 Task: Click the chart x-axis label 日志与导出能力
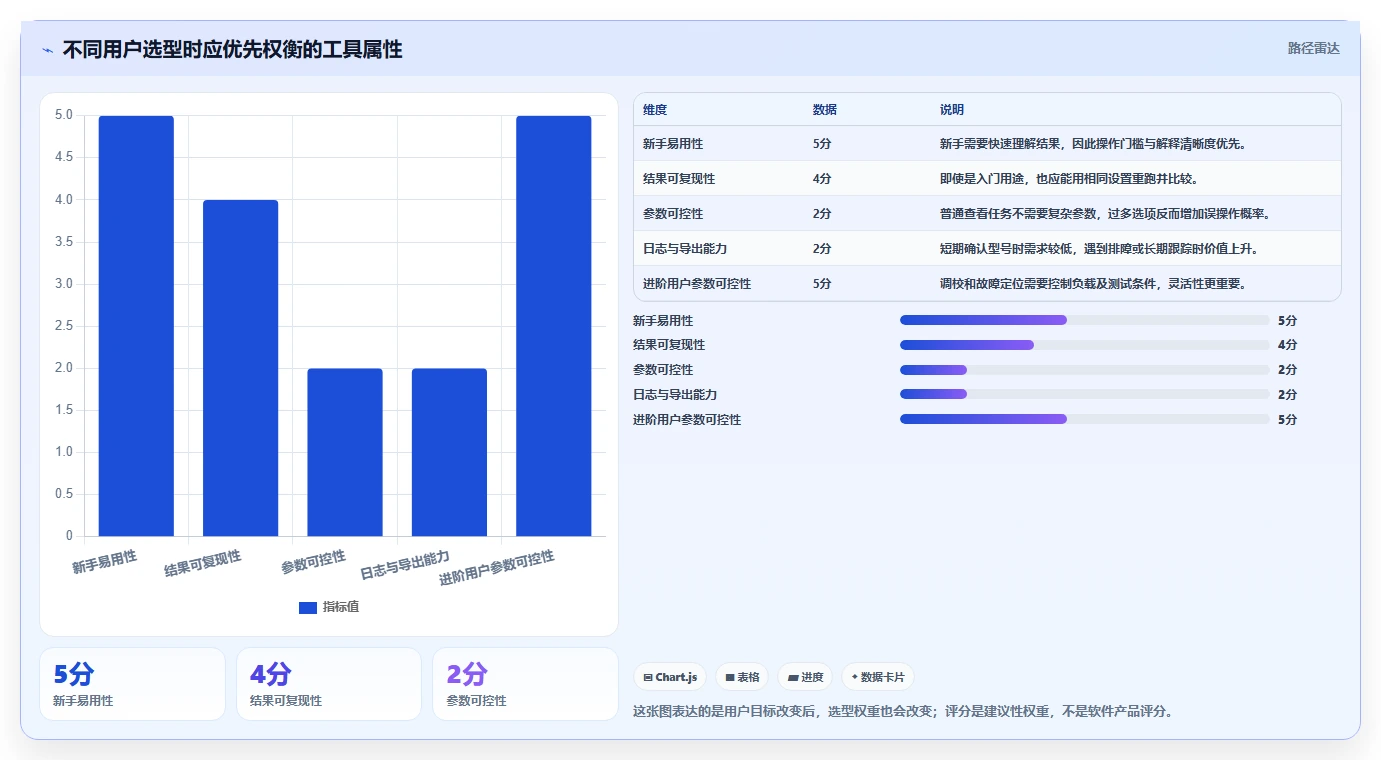pos(405,566)
